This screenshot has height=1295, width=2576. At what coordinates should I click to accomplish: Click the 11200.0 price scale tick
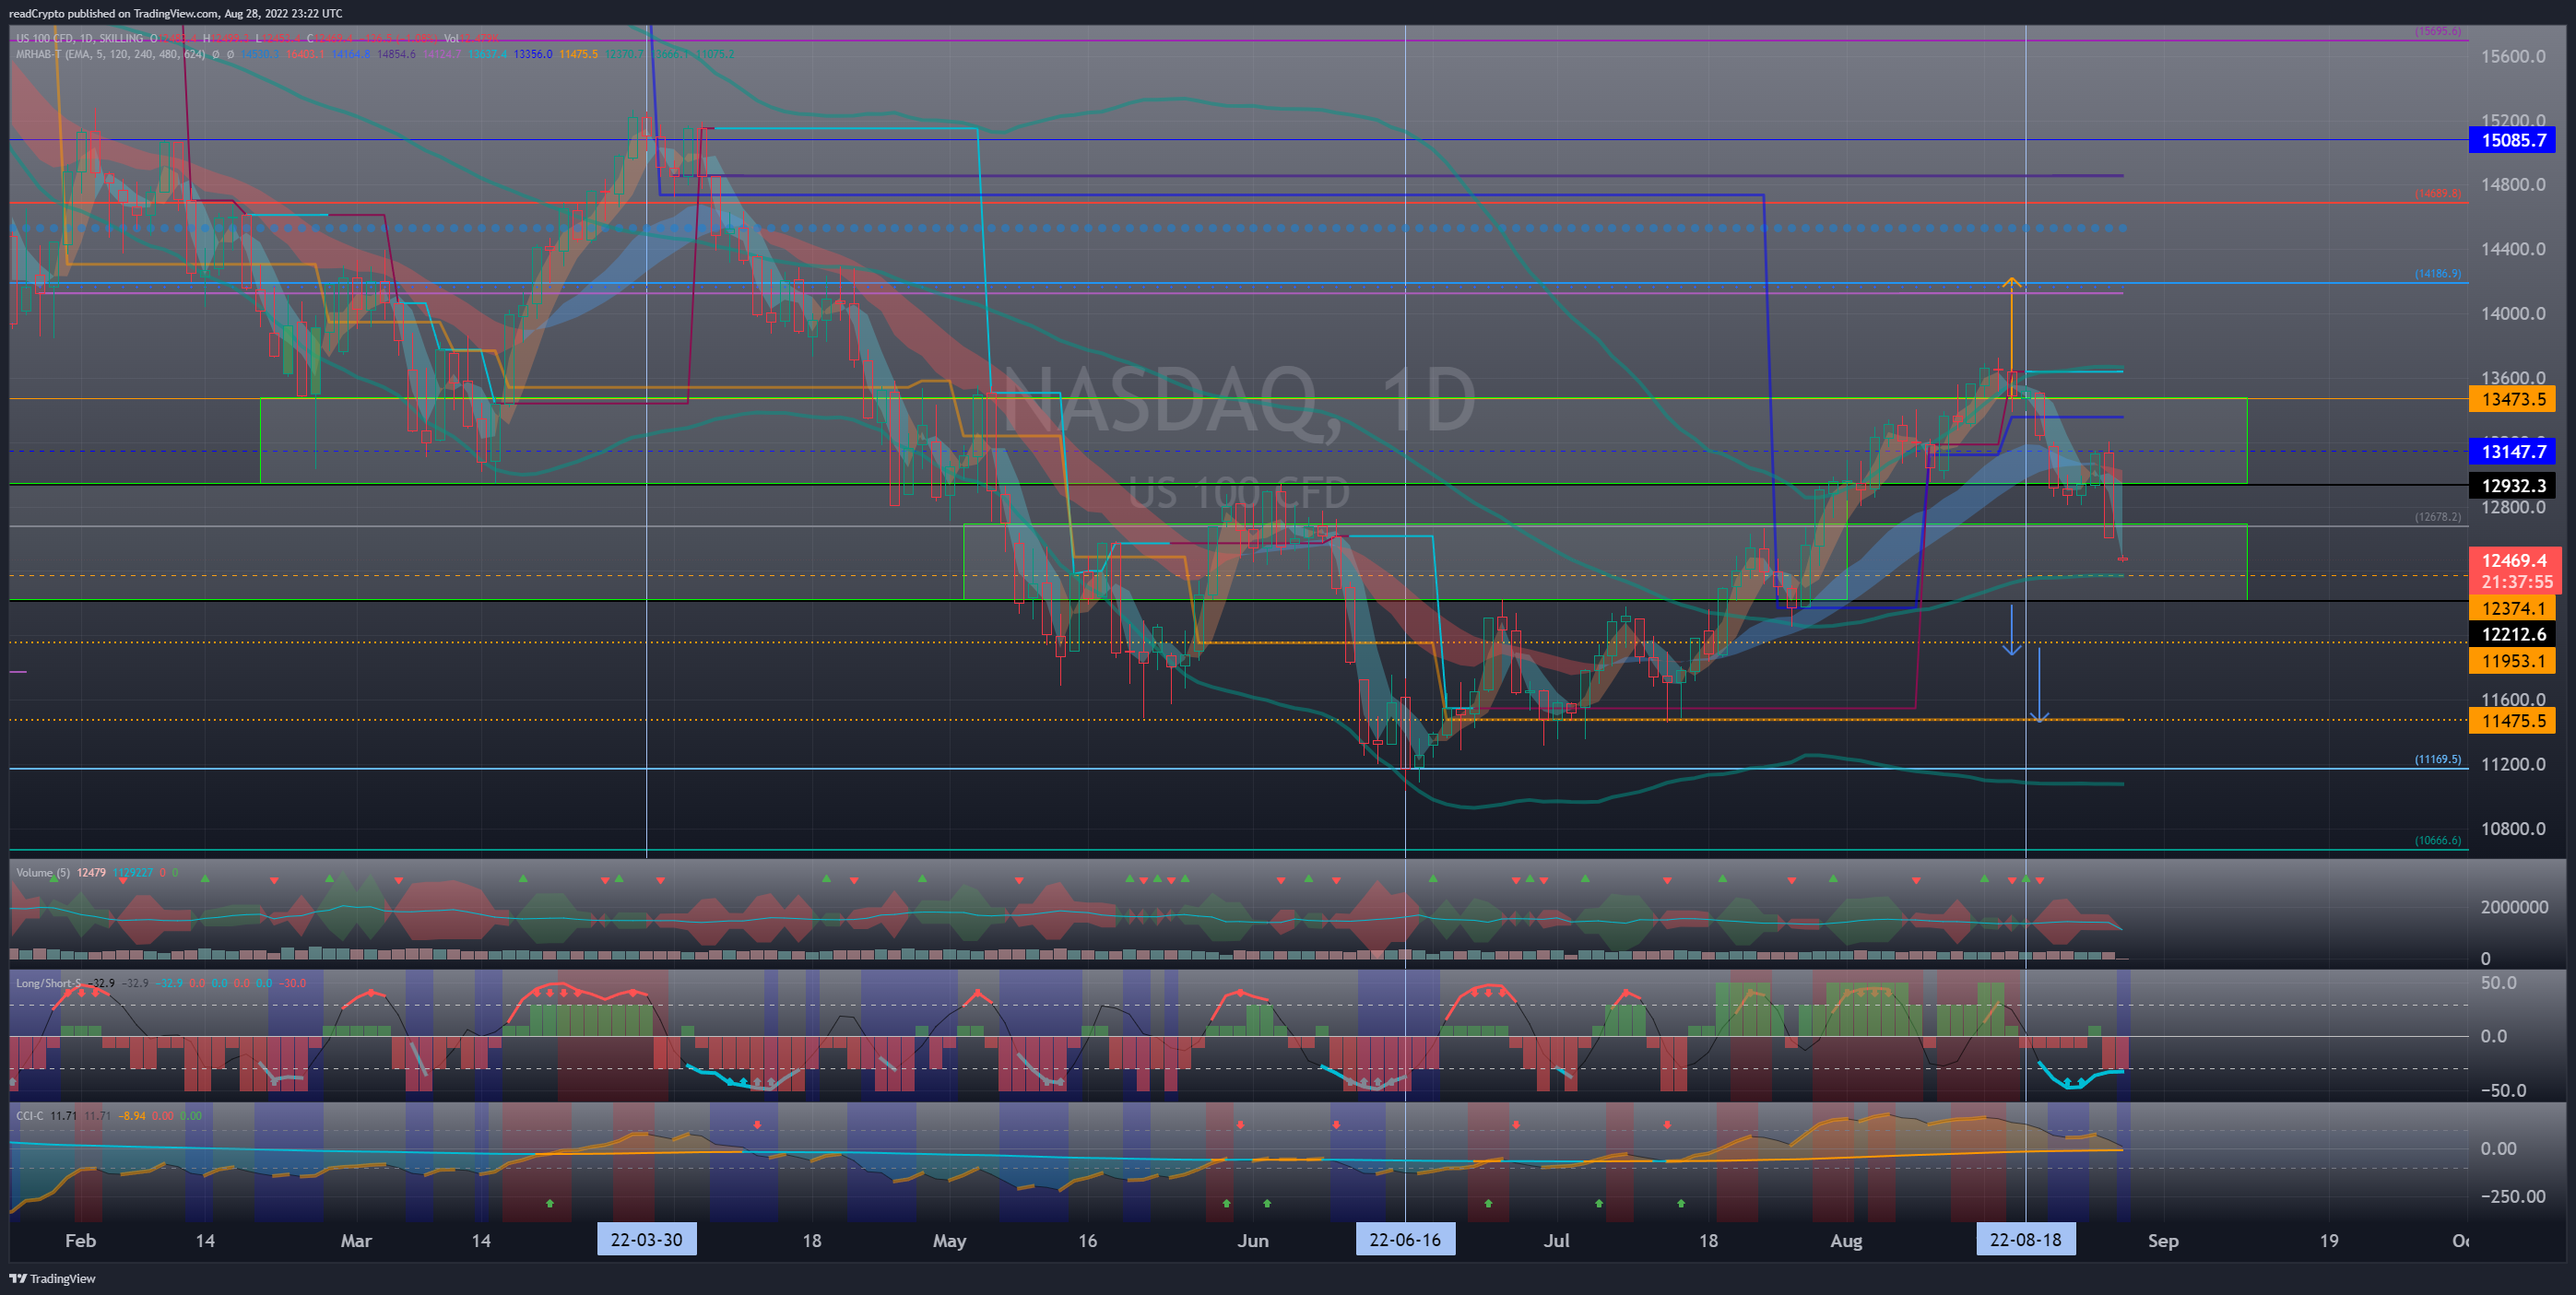point(2513,764)
